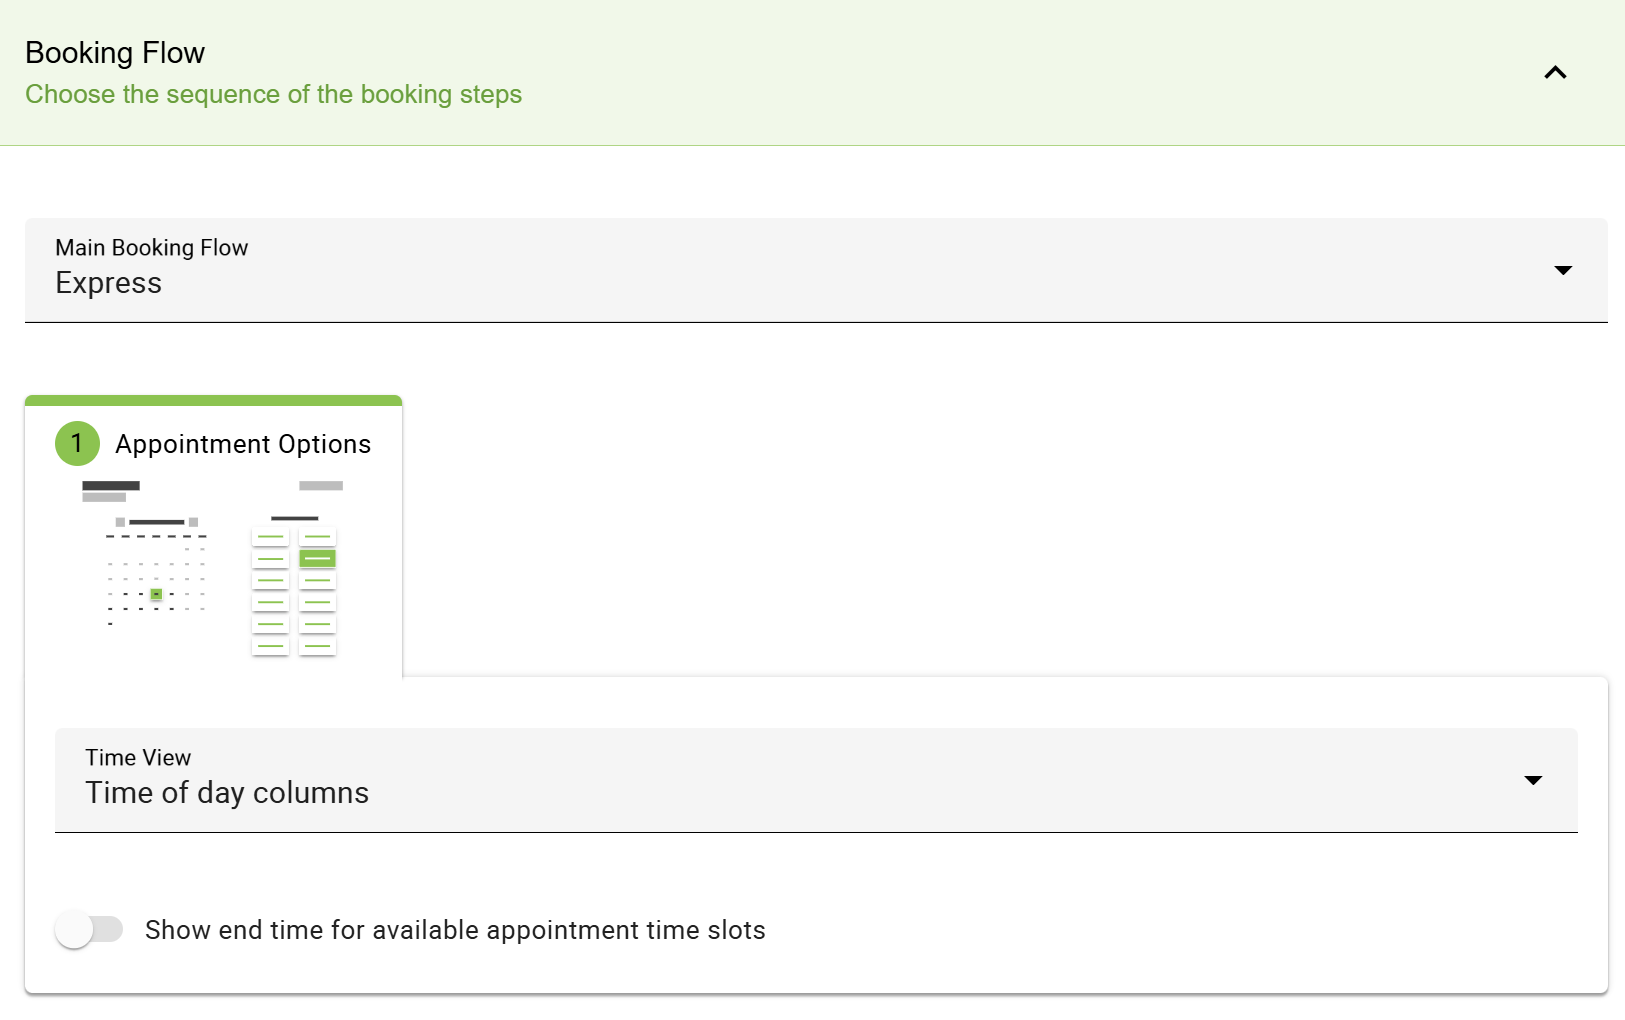Click the time slot columns icon
The height and width of the screenshot is (1020, 1625).
[x=295, y=590]
